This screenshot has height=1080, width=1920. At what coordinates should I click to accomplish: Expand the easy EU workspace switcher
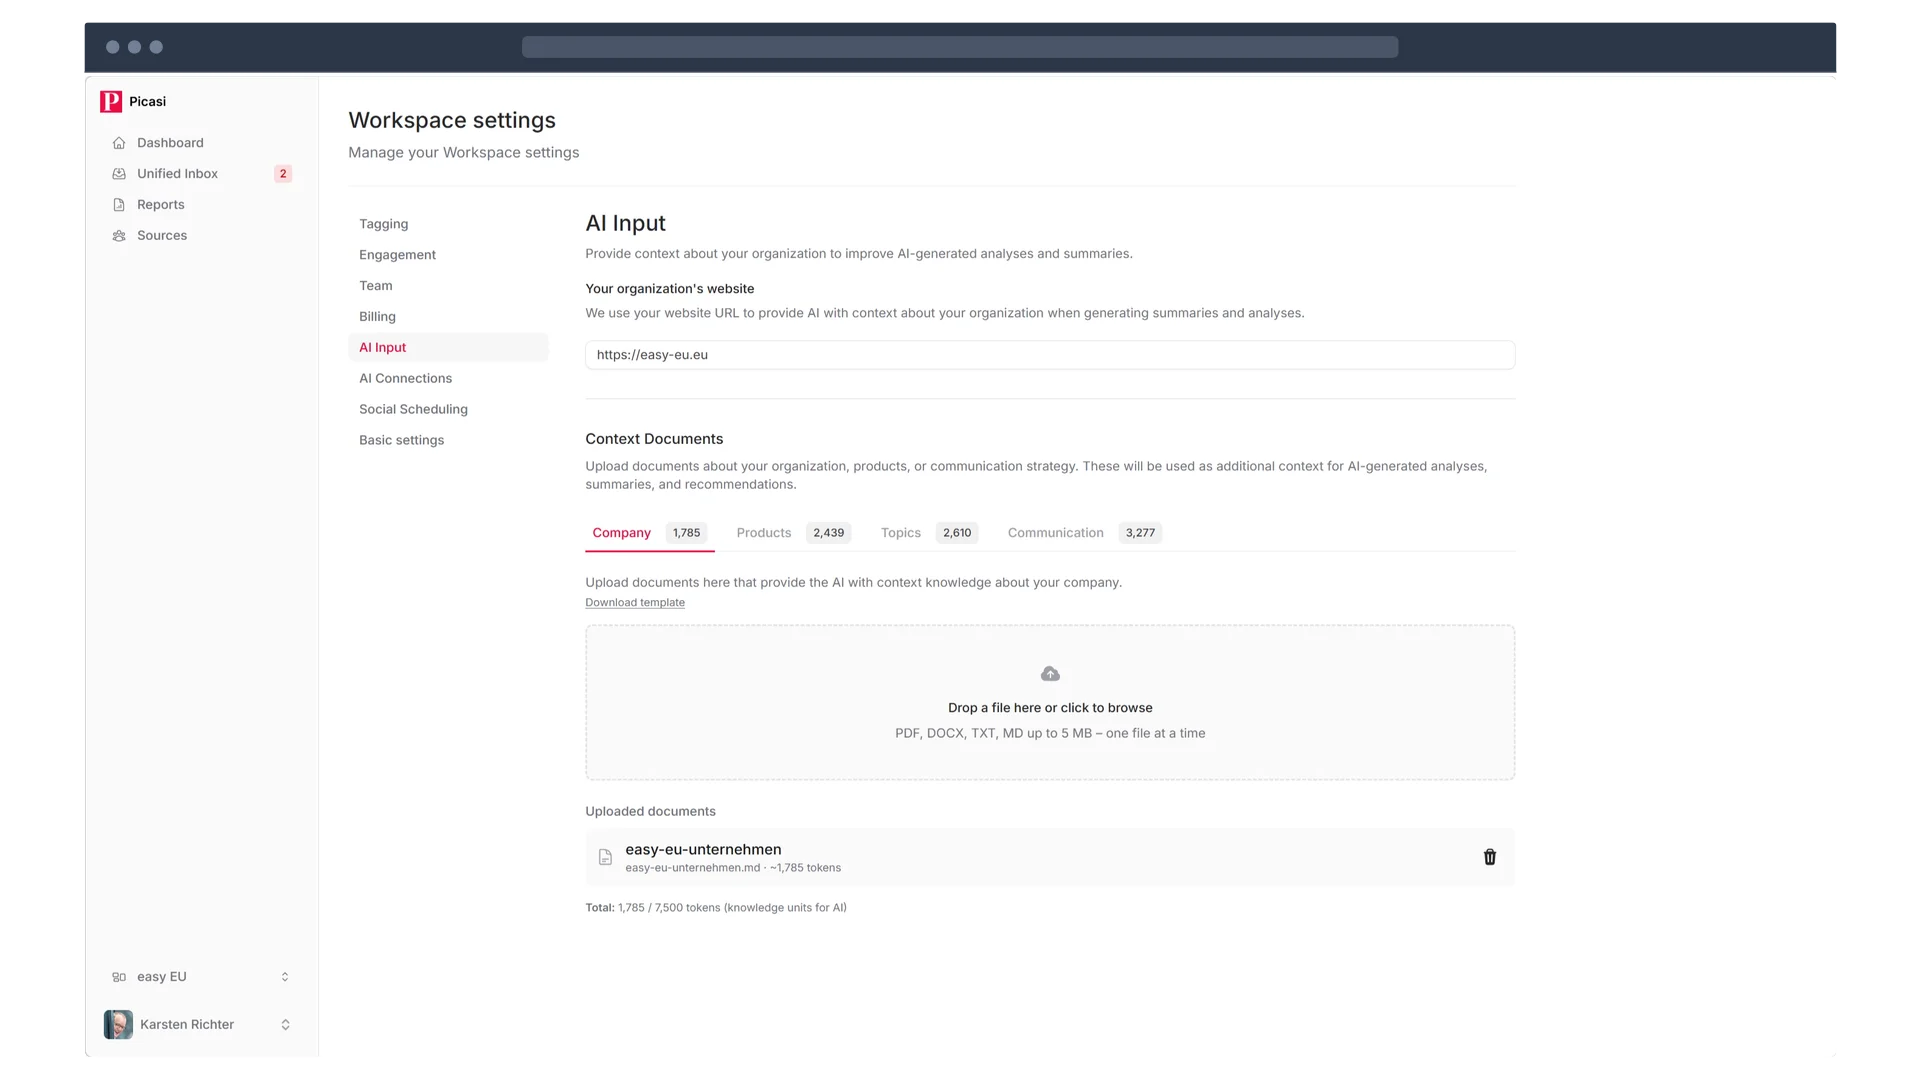(x=285, y=977)
